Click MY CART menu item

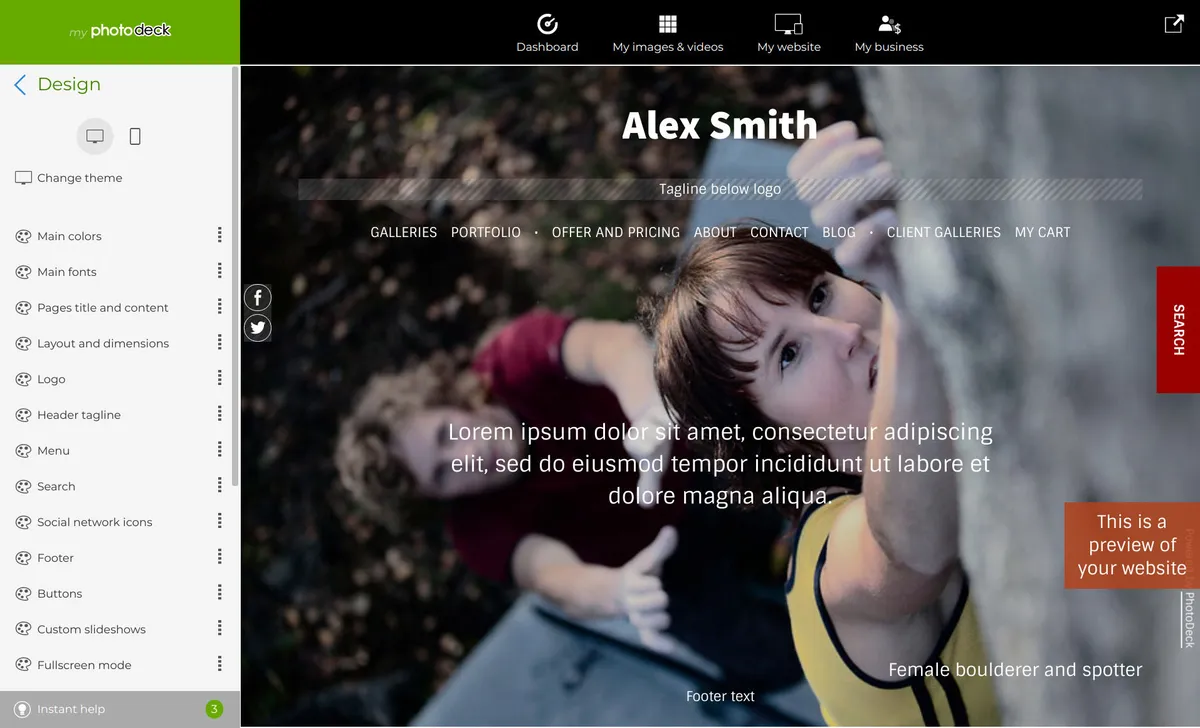click(x=1042, y=232)
